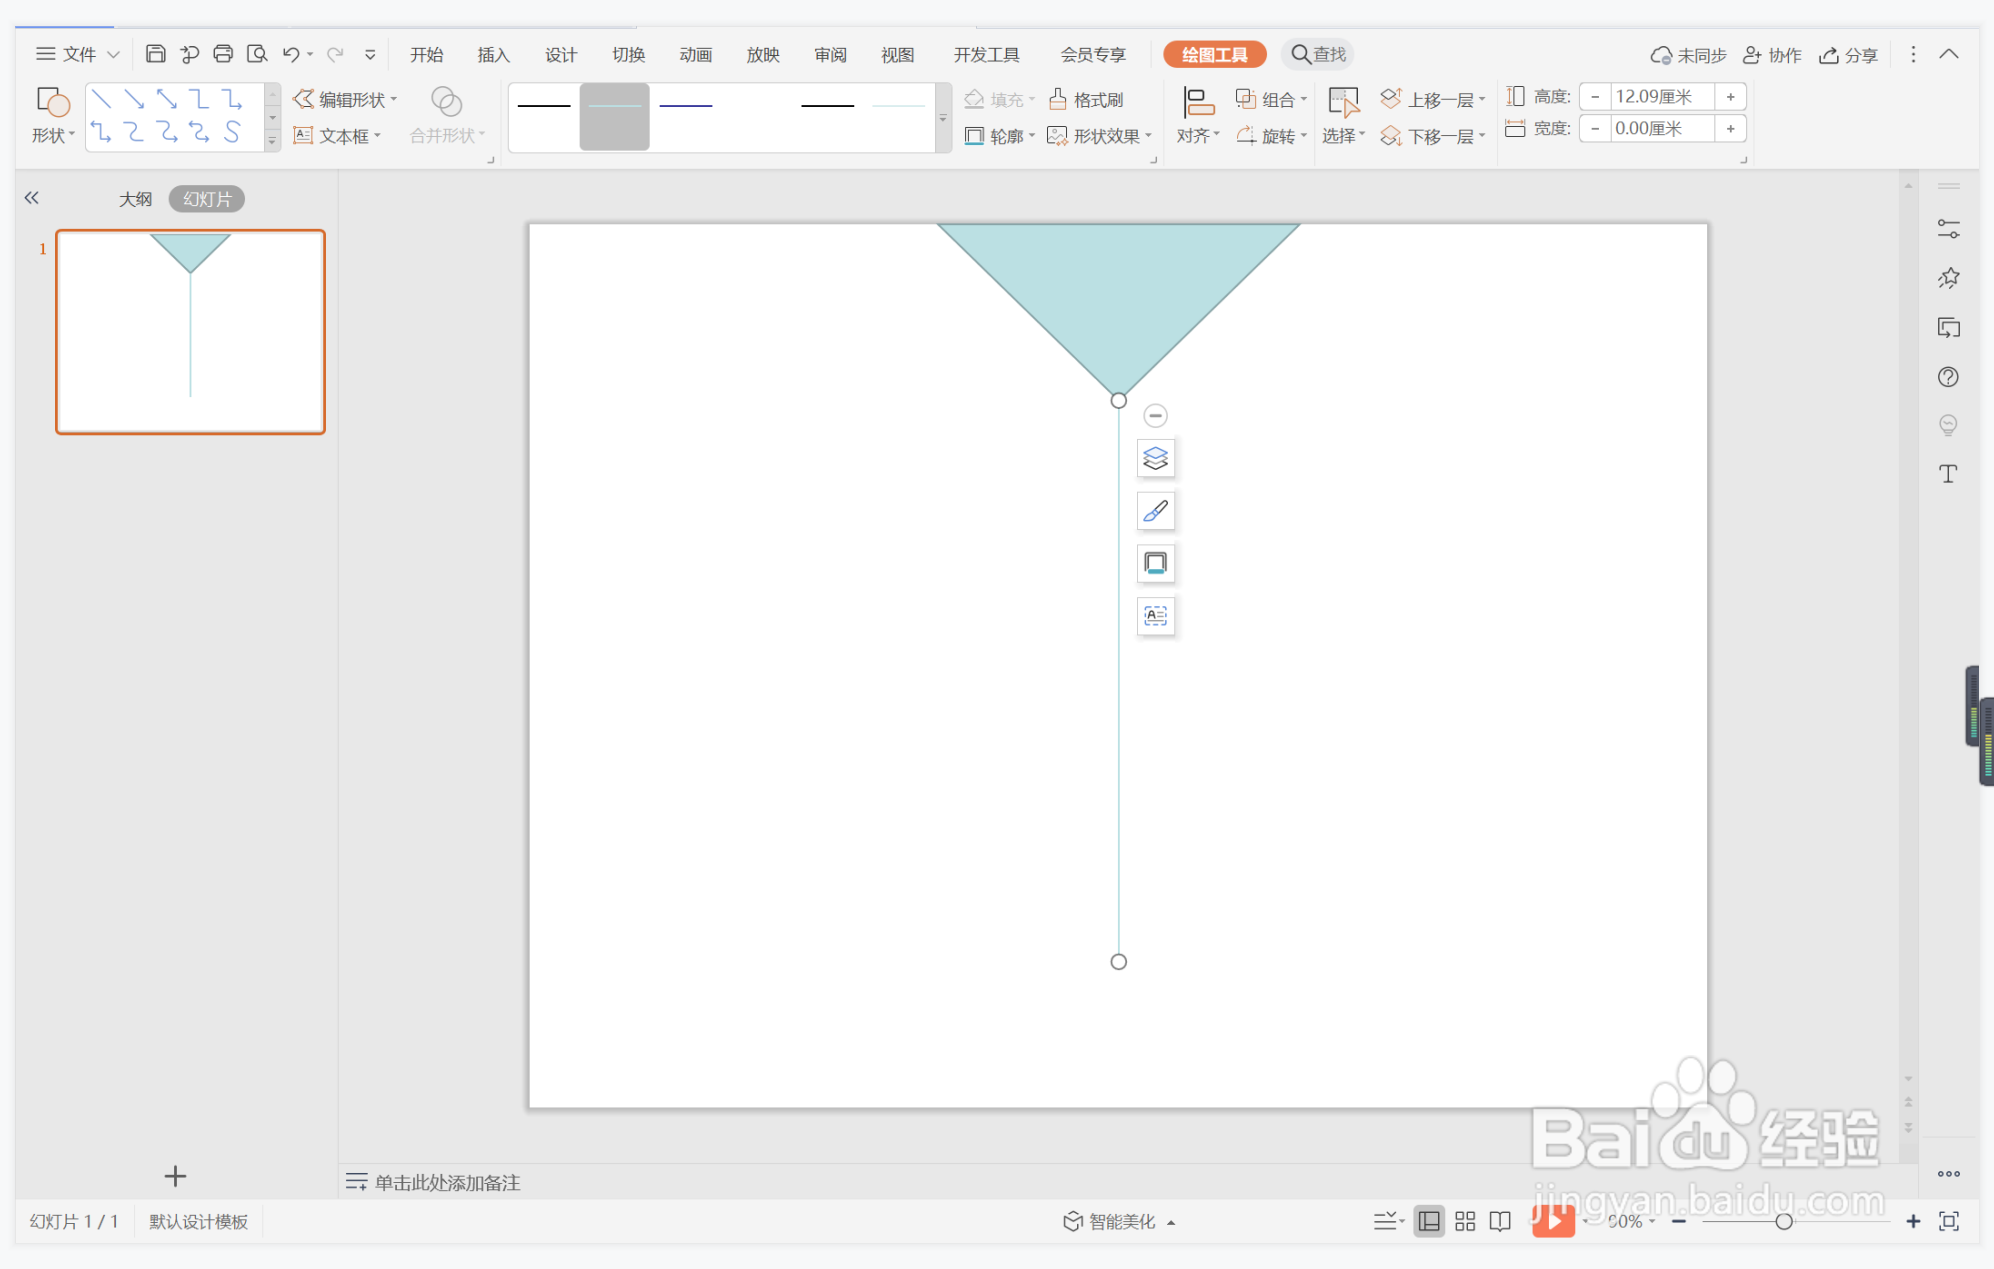Click the format painter 格式刷 icon

[x=1086, y=99]
